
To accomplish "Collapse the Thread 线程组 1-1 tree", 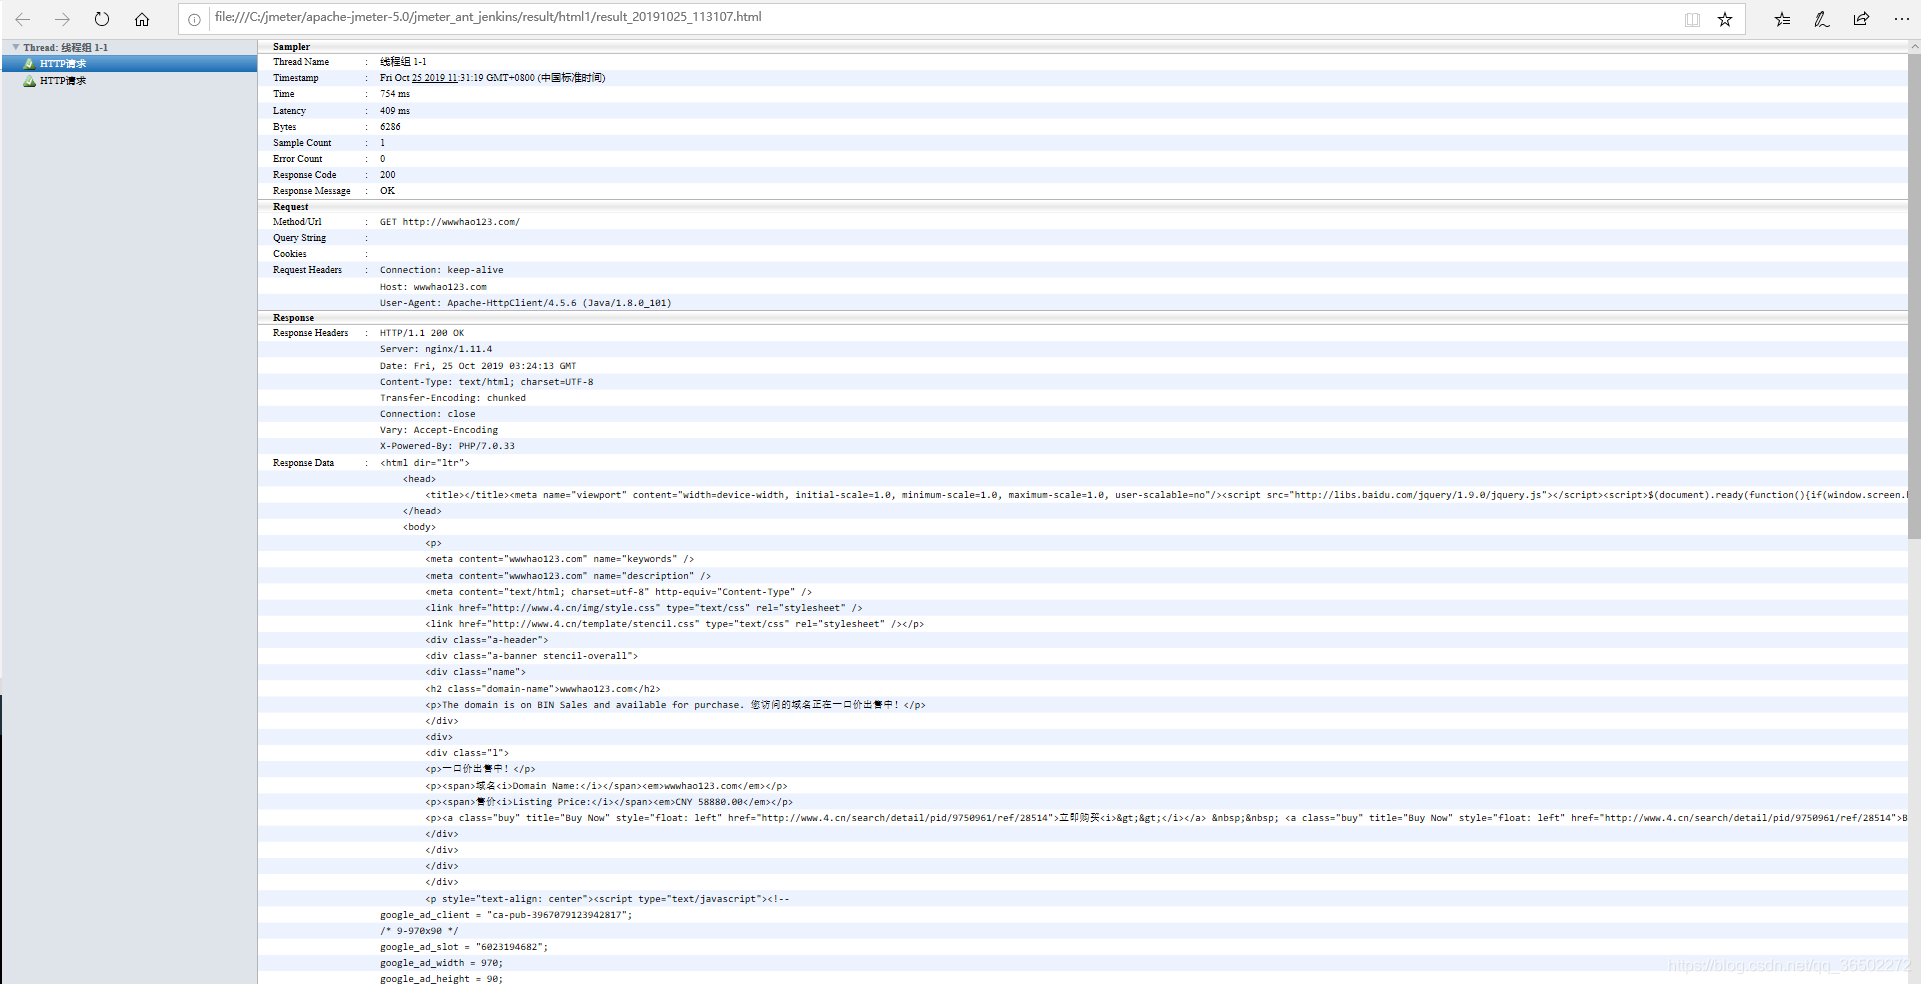I will click(15, 47).
